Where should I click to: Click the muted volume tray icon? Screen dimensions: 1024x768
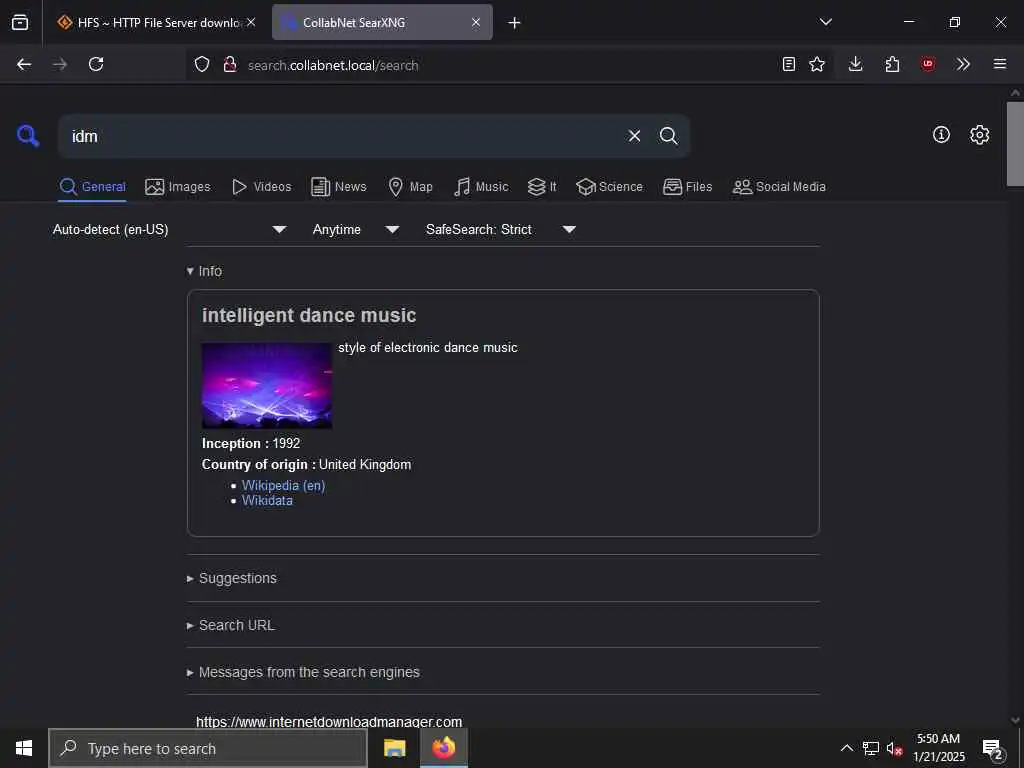[894, 748]
